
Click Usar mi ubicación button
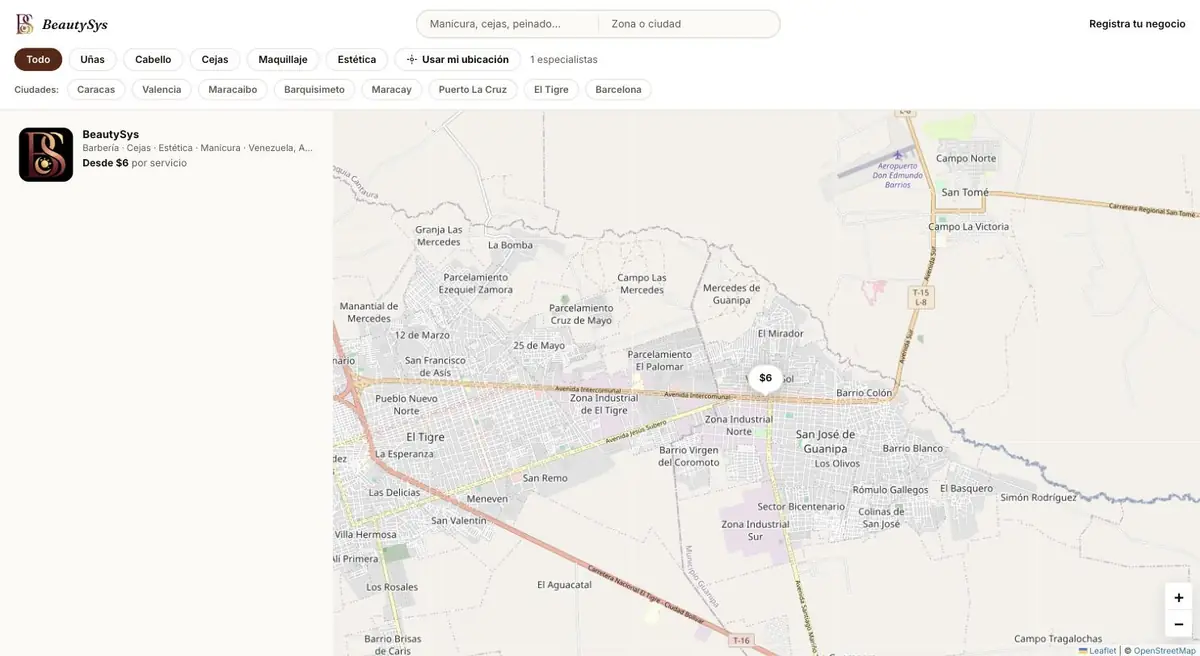[x=457, y=59]
